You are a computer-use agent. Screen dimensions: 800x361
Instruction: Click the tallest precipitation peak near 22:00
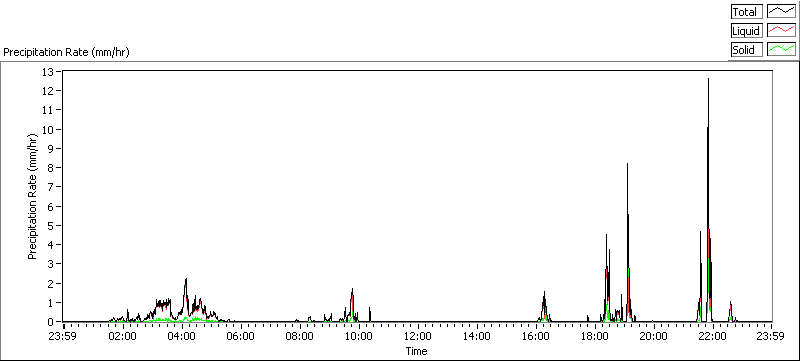tap(708, 79)
